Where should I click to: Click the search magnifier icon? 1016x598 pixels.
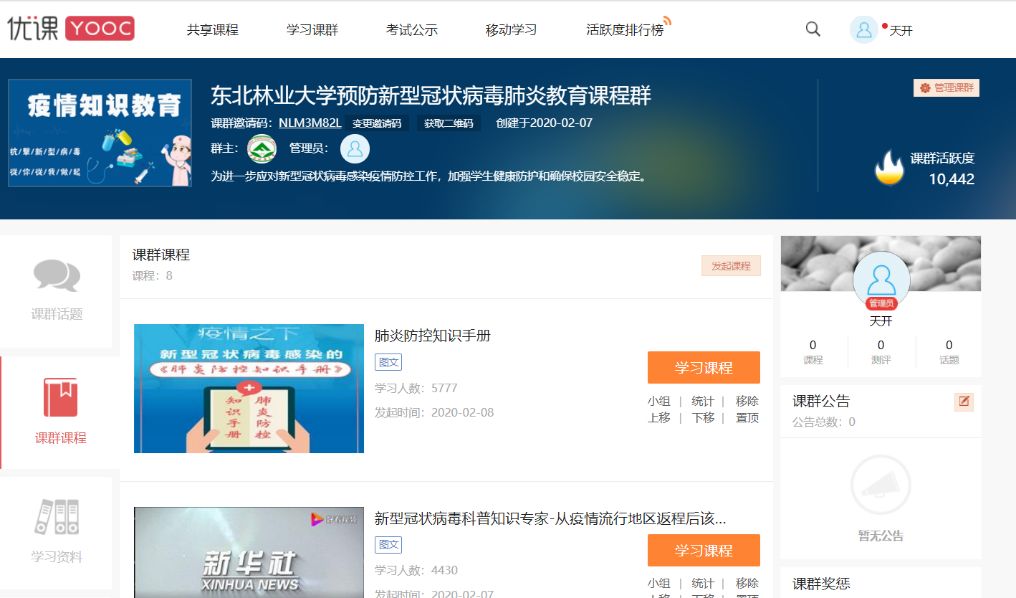pos(813,29)
